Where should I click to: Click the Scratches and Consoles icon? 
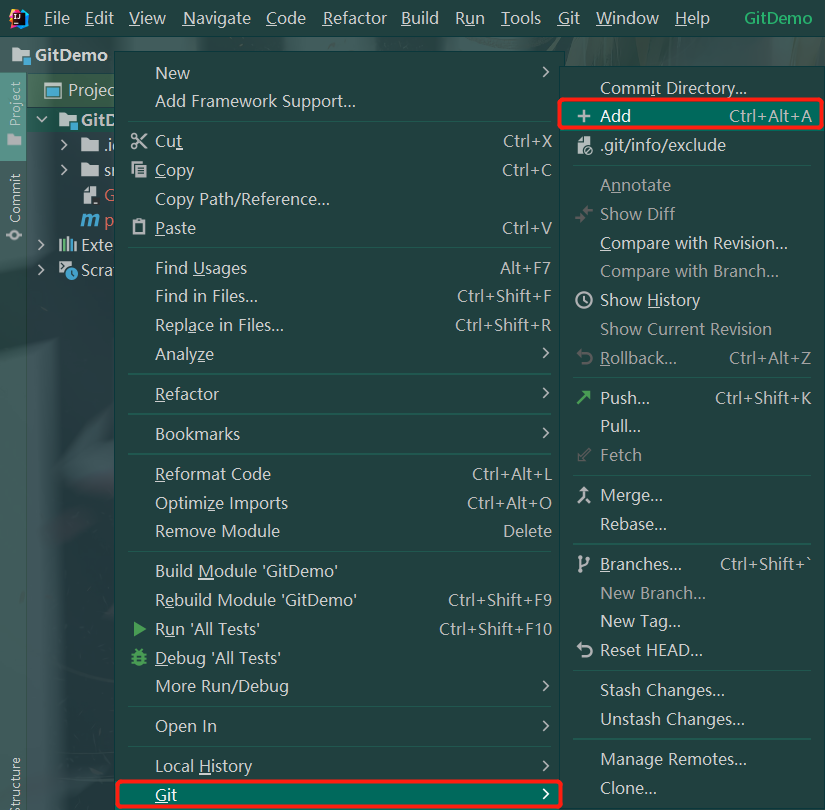(68, 270)
